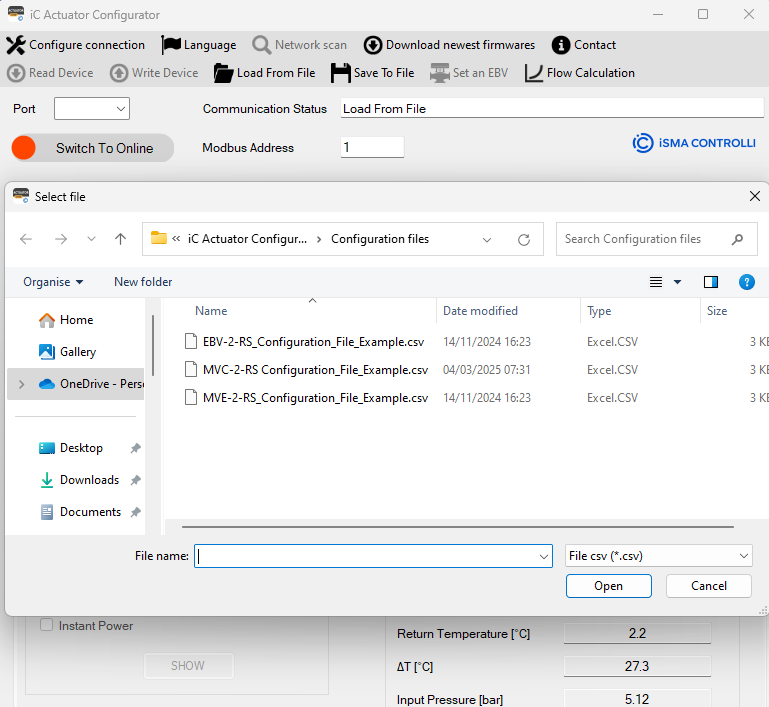The height and width of the screenshot is (707, 769).
Task: Click Set an EBV valve icon
Action: [439, 73]
